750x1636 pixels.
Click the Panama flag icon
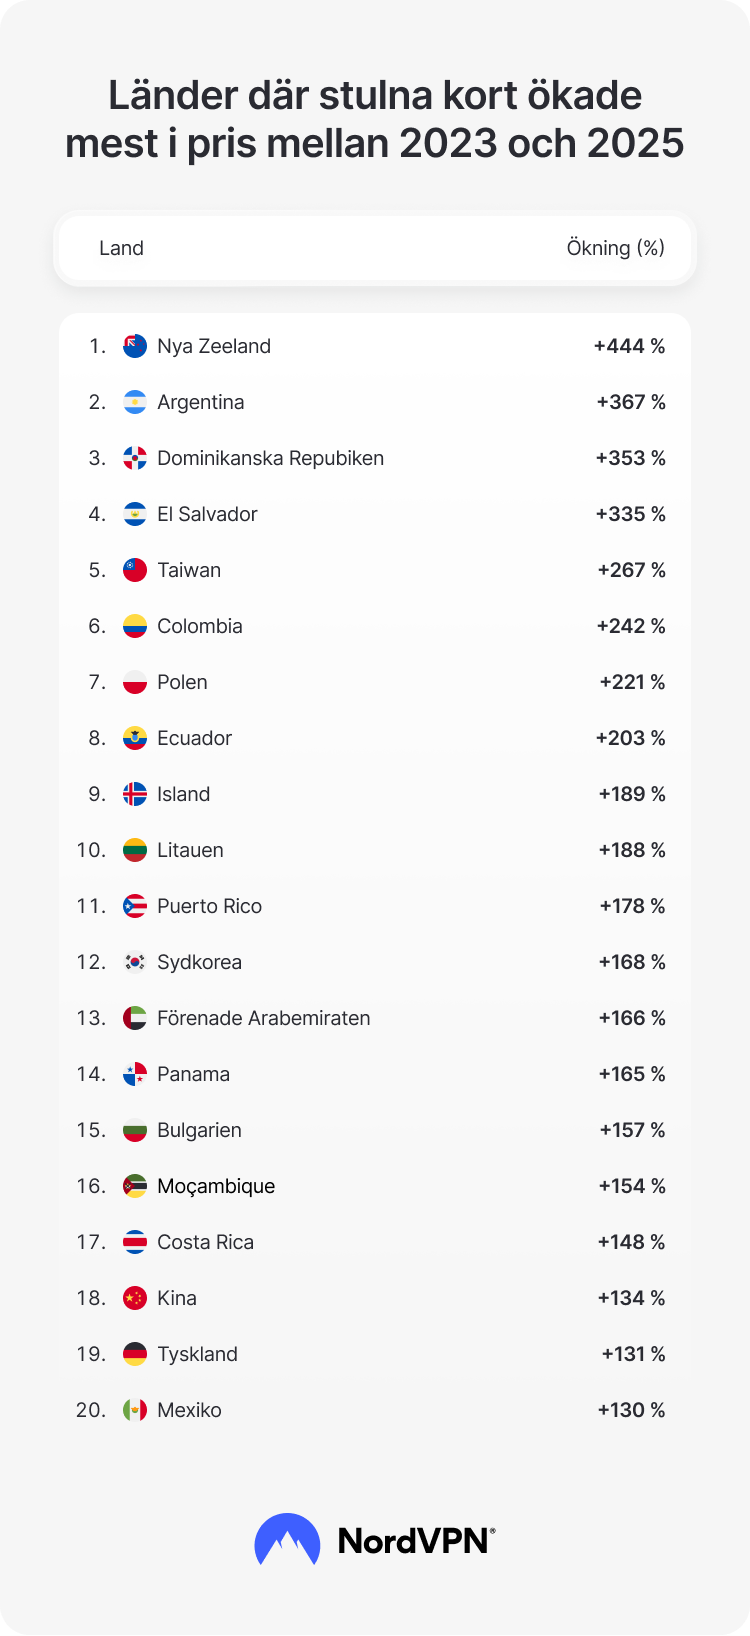[x=135, y=1074]
